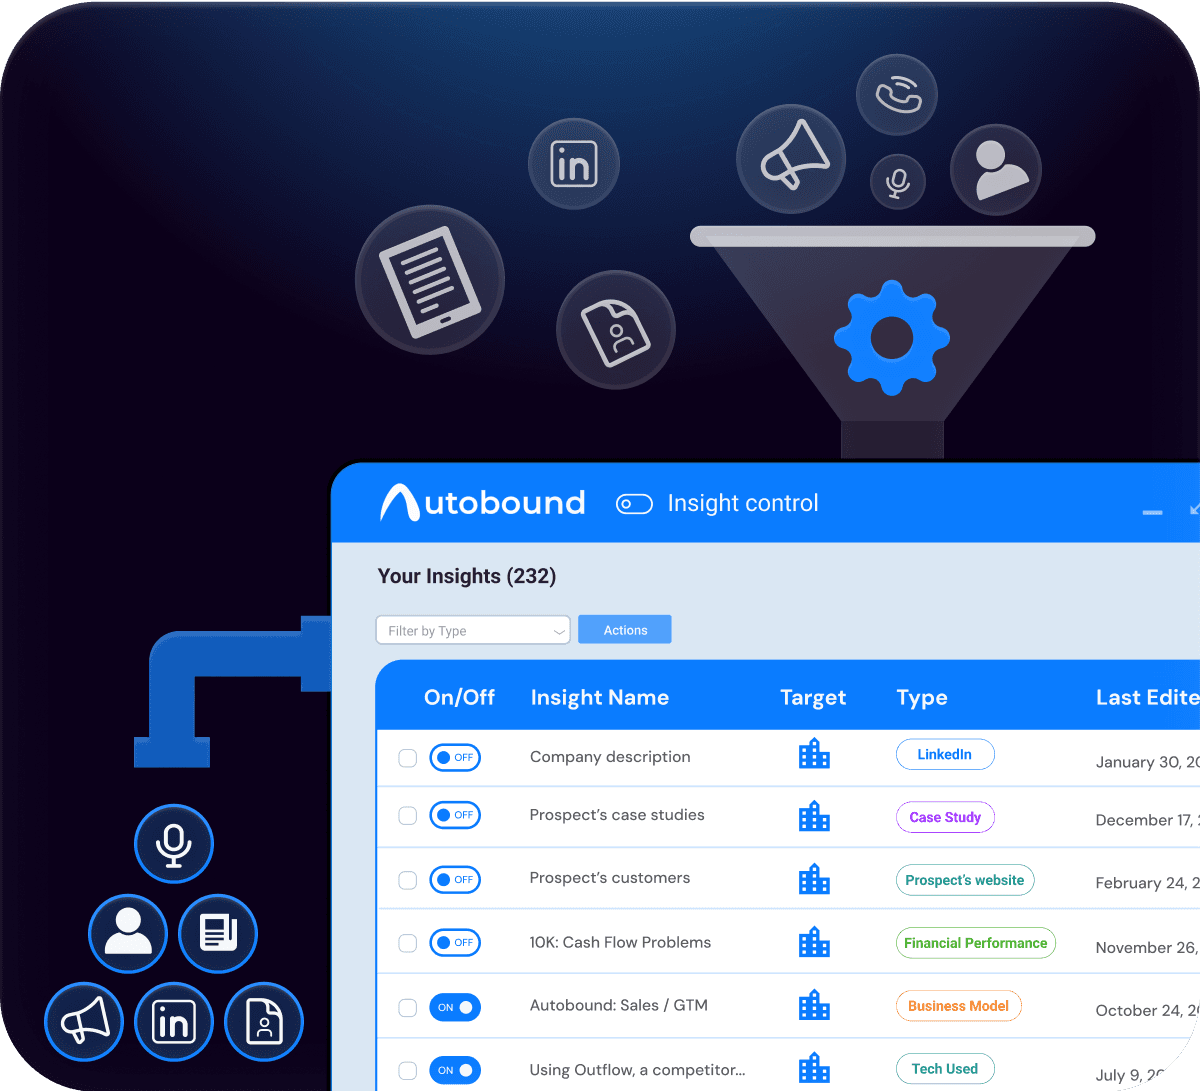The image size is (1200, 1091).
Task: Open the Filter by Type dropdown
Action: pyautogui.click(x=472, y=630)
